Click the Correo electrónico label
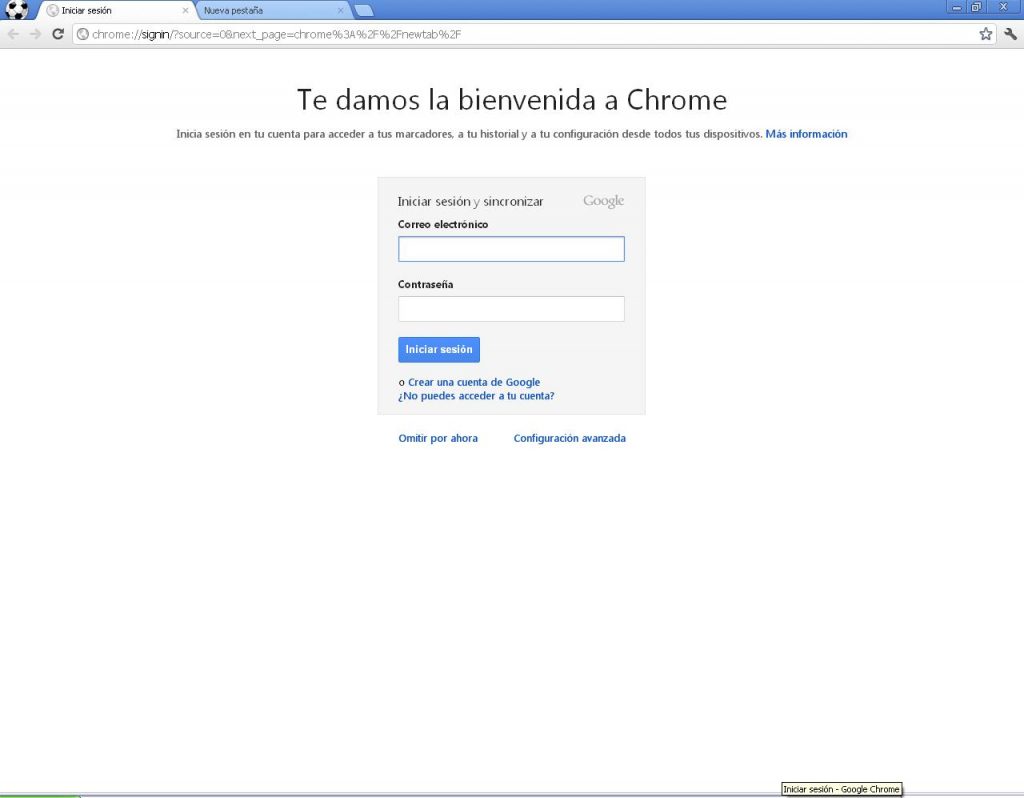 (x=443, y=225)
